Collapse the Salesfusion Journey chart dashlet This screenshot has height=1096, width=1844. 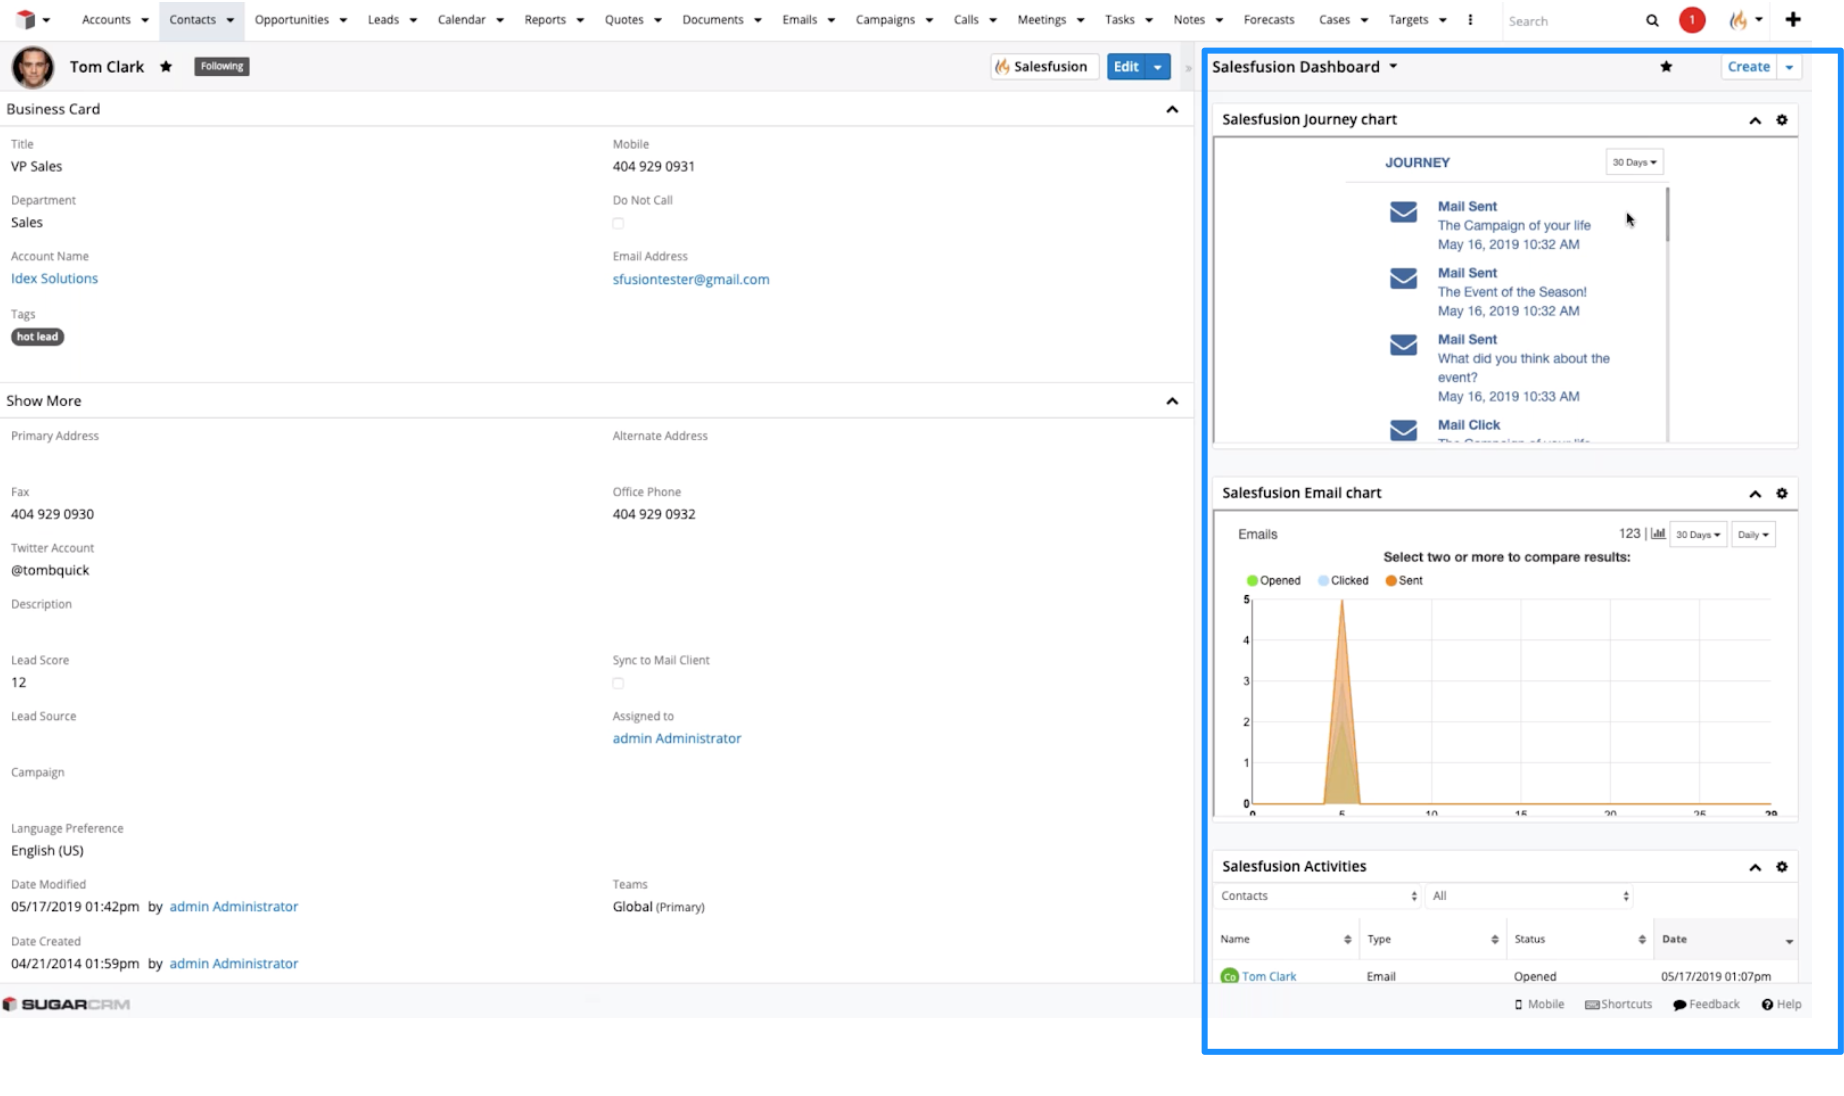(x=1754, y=120)
